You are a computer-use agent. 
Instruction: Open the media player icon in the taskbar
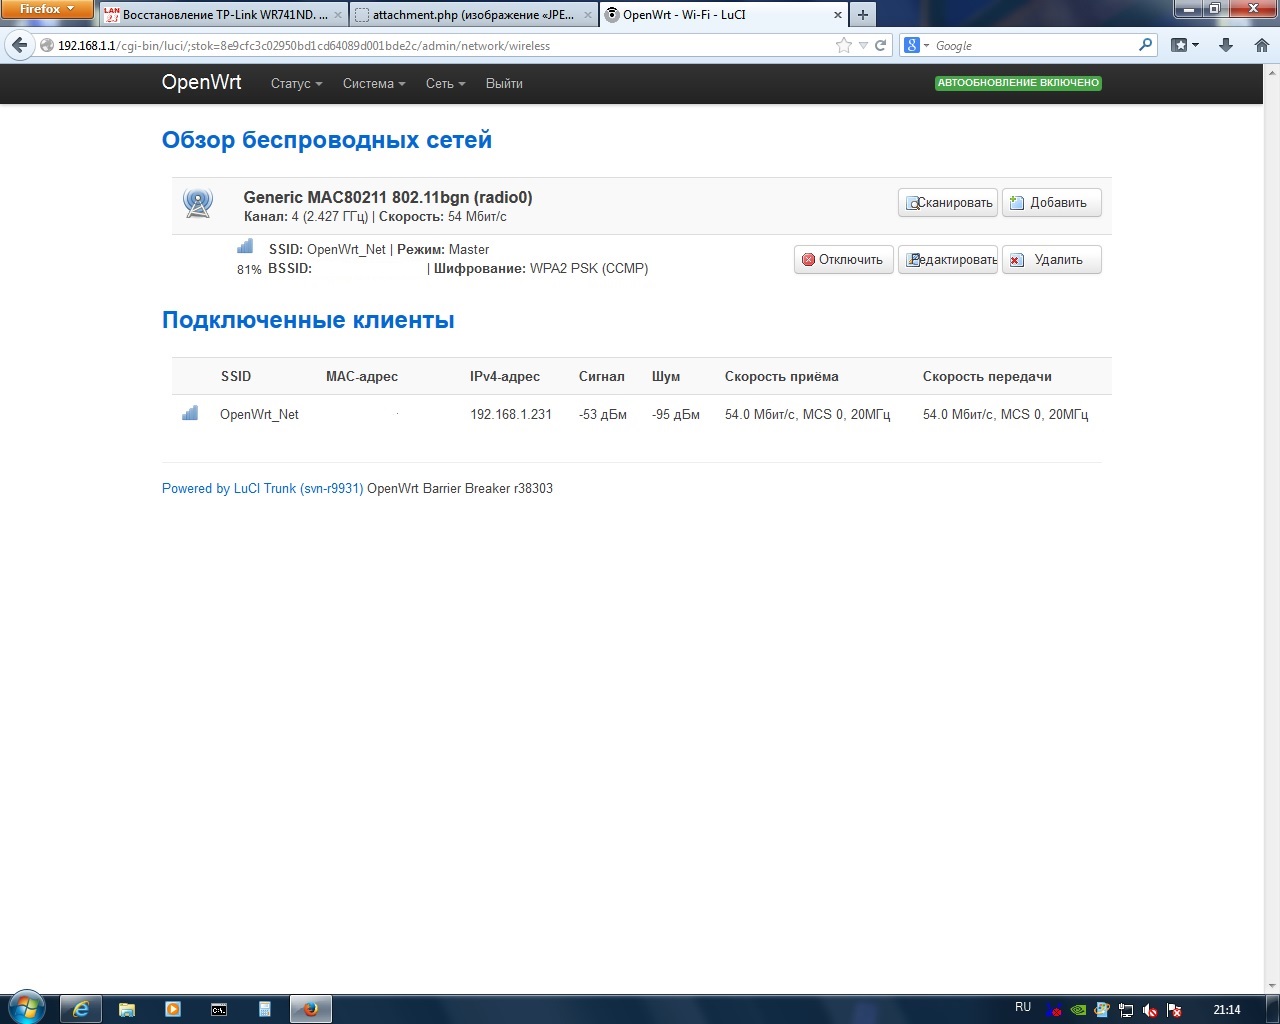tap(173, 1009)
